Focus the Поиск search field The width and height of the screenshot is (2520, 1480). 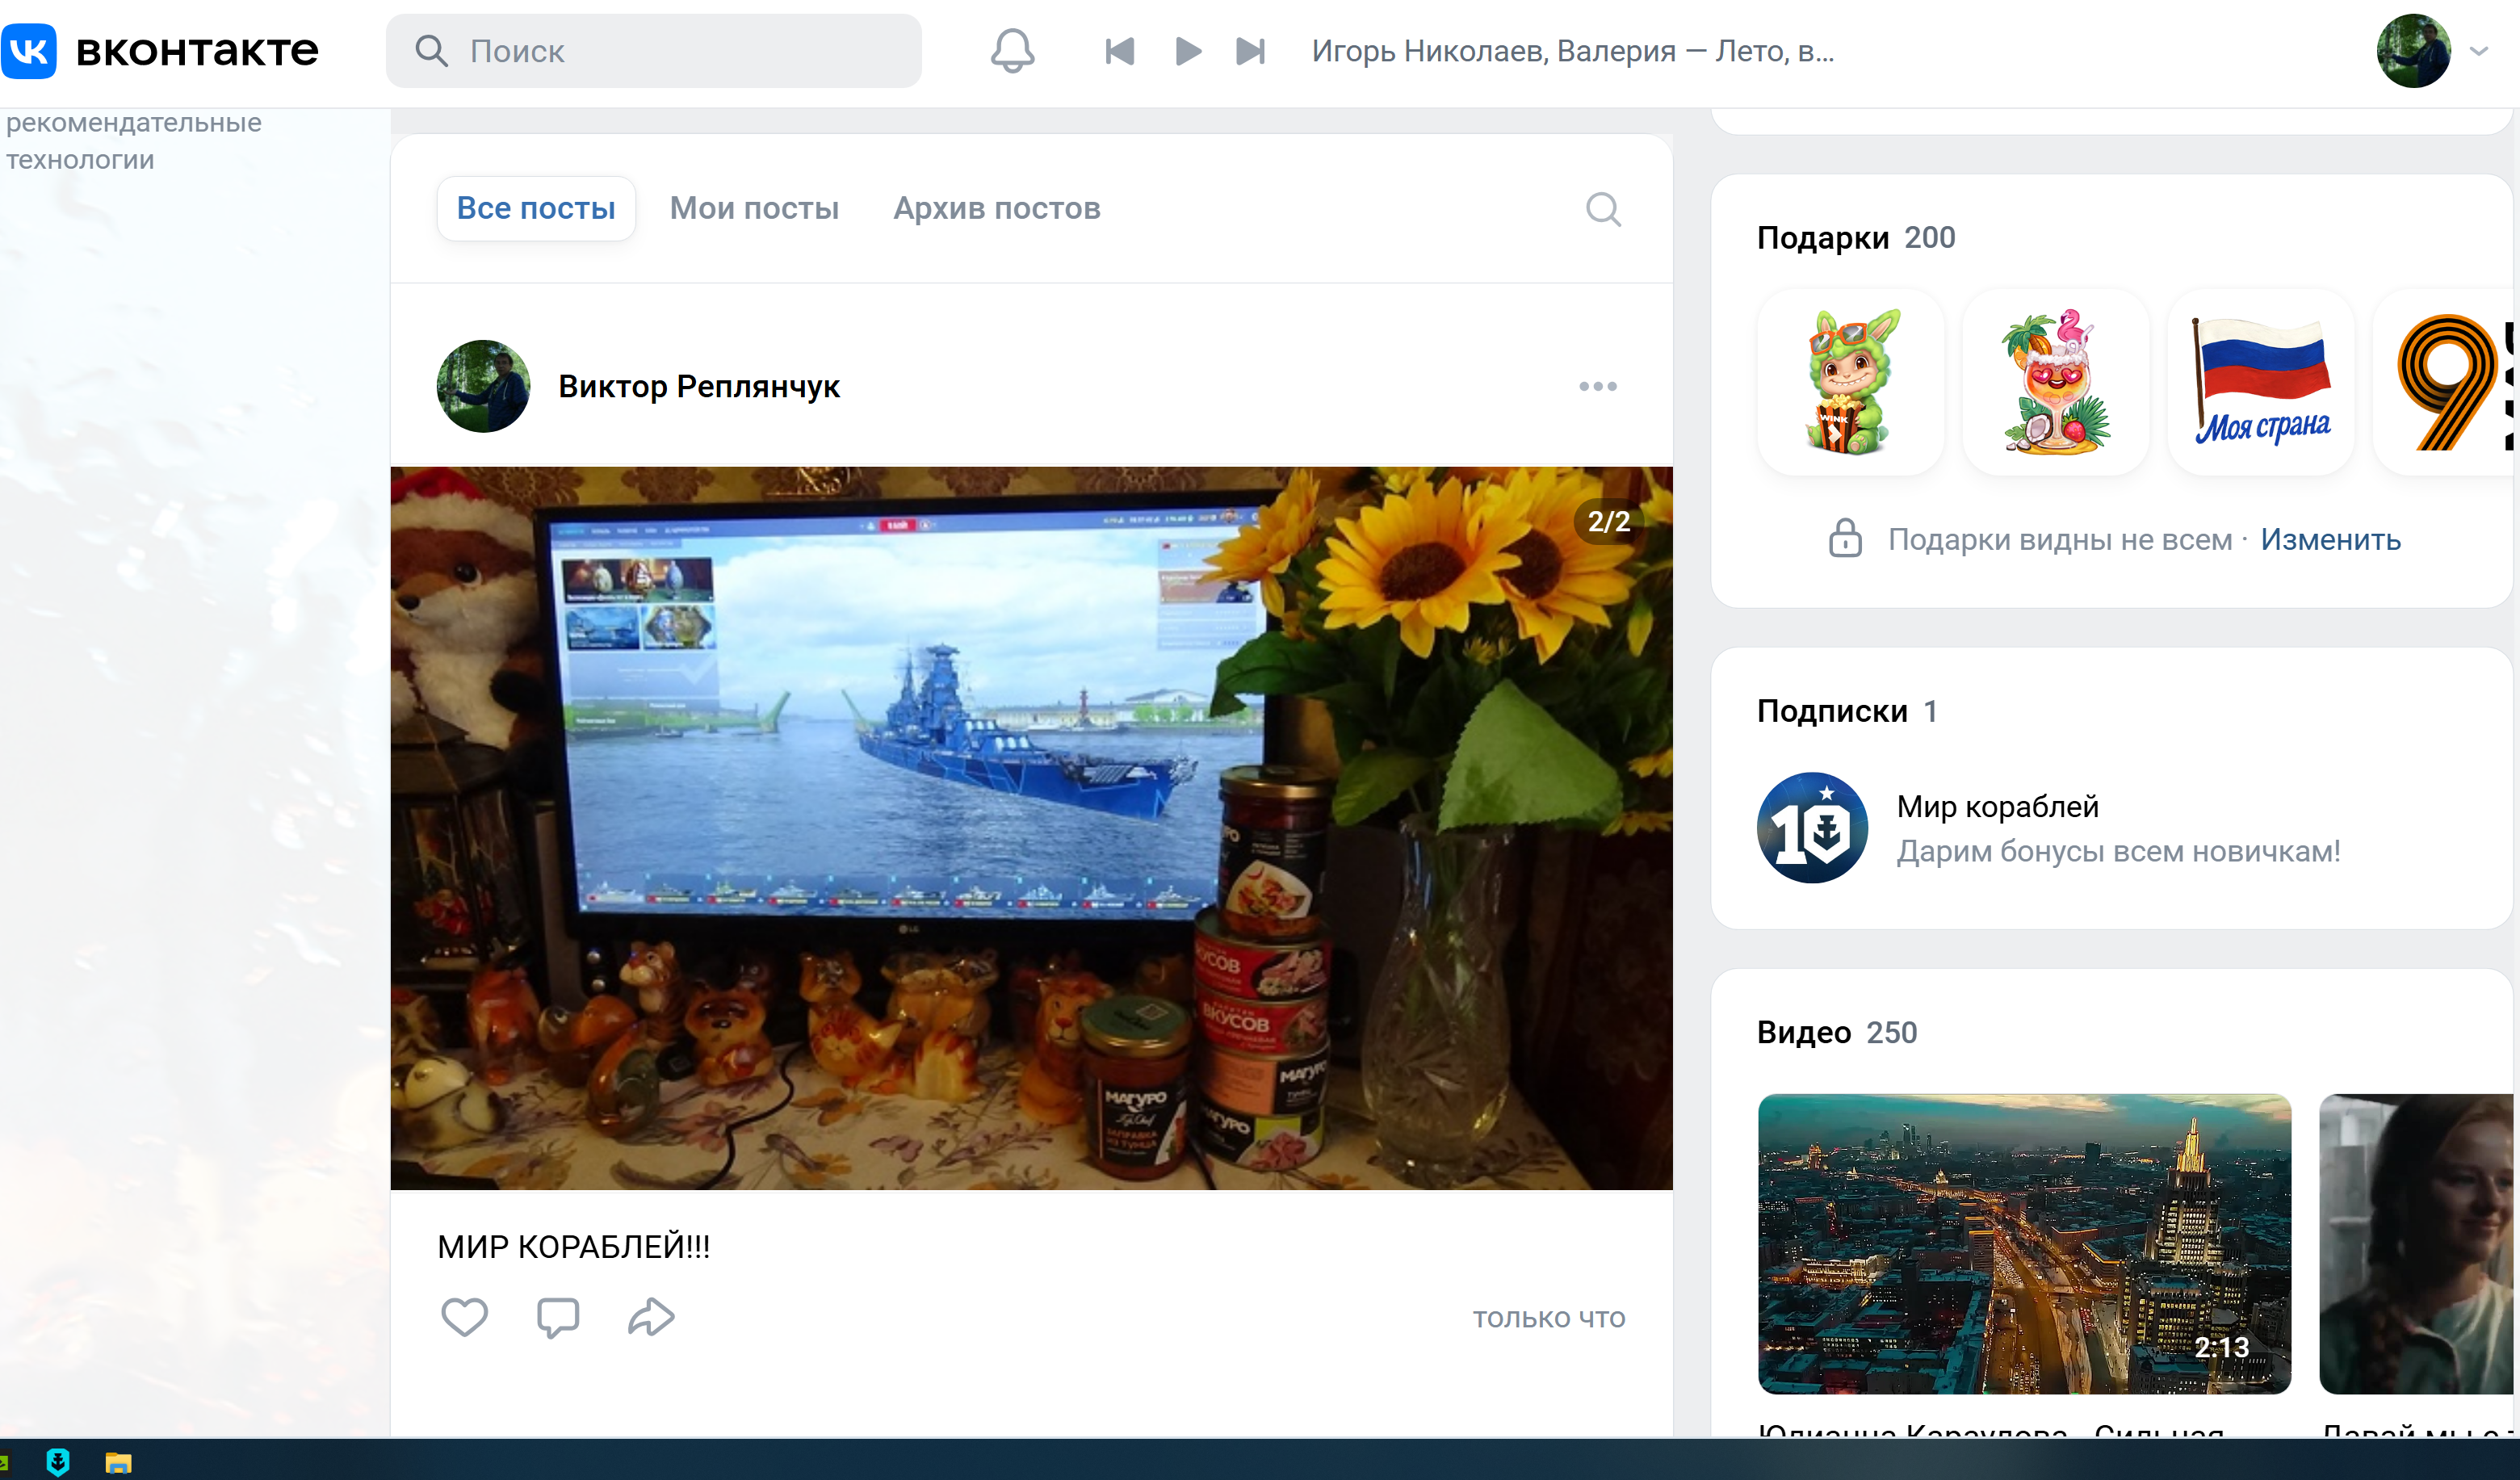coord(653,51)
